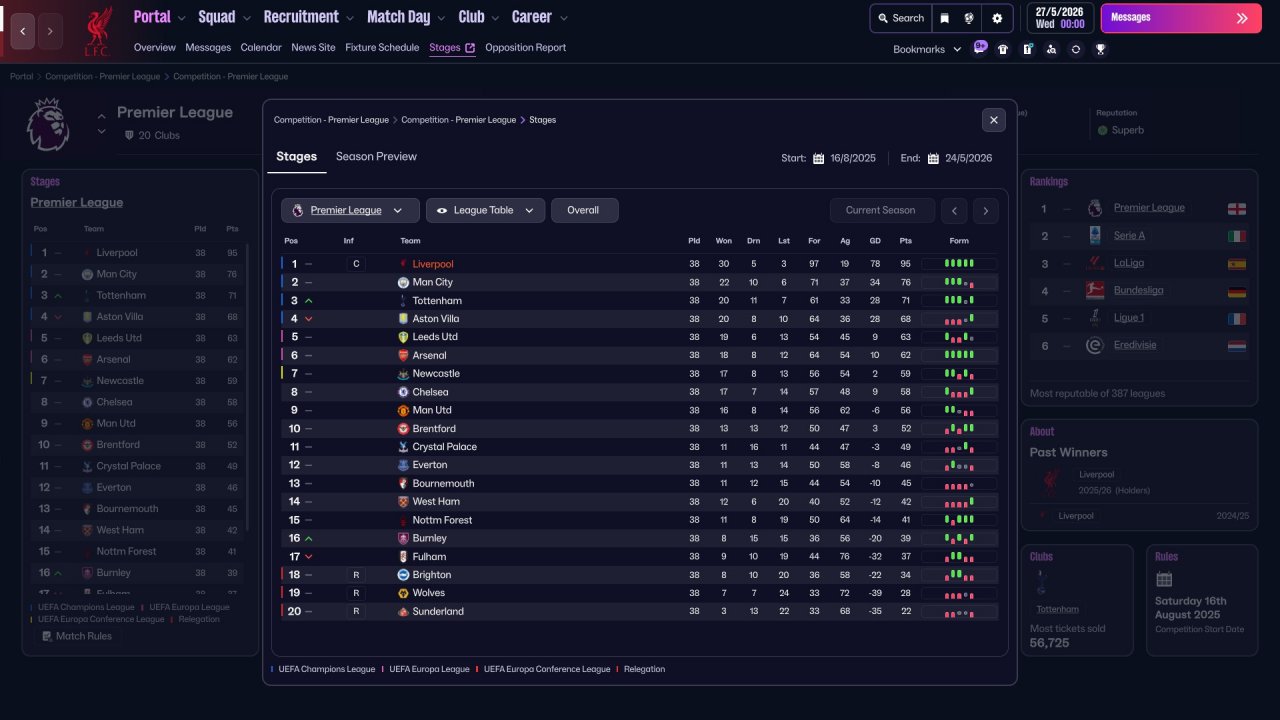This screenshot has width=1280, height=720.
Task: Open the Ligue 1 link in Rankings
Action: click(x=1129, y=318)
